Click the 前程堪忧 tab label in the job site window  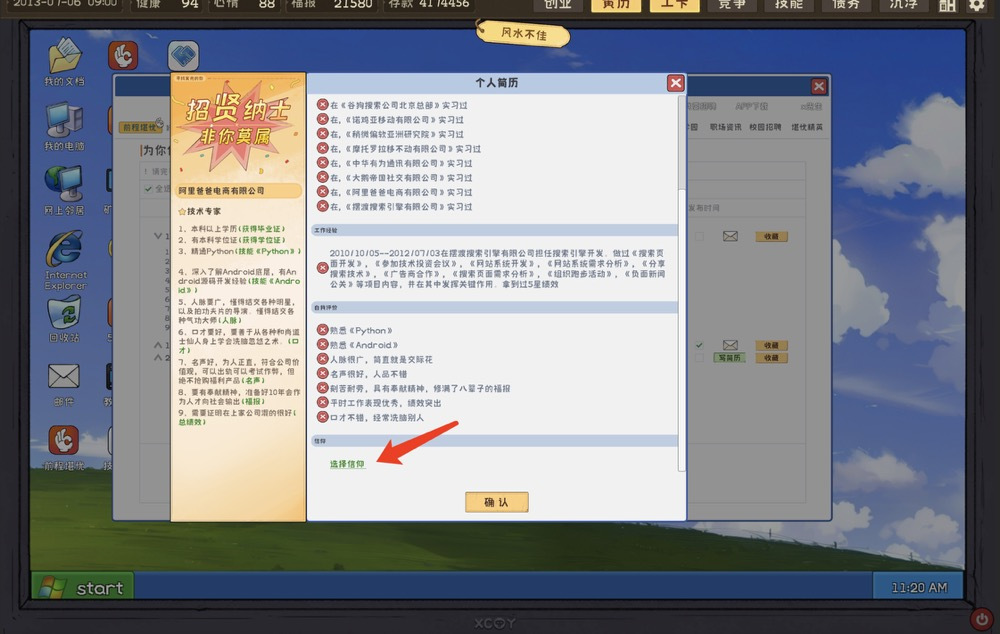point(140,127)
